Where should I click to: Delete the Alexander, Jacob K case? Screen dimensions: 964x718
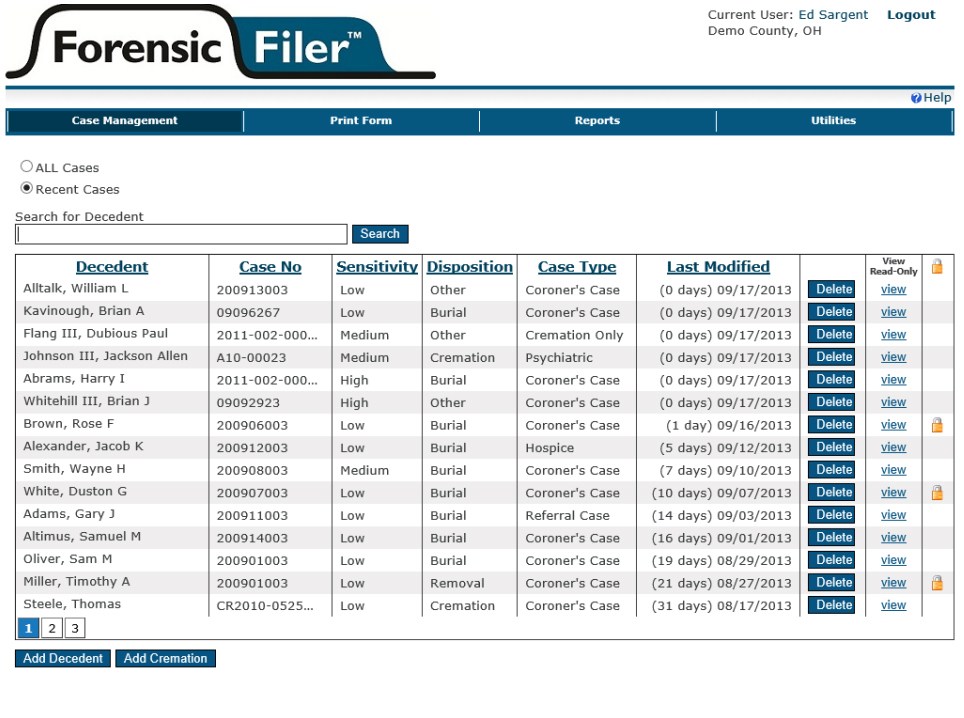[832, 447]
